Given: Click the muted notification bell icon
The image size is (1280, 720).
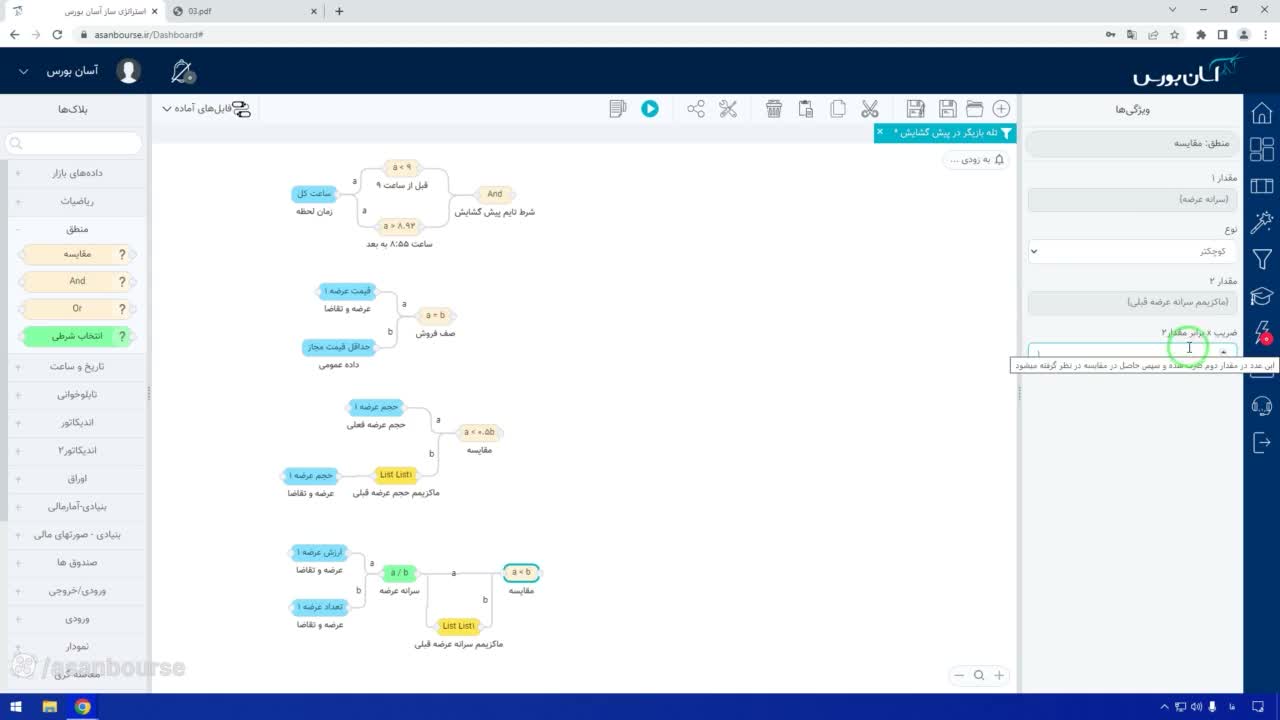Looking at the screenshot, I should 183,72.
